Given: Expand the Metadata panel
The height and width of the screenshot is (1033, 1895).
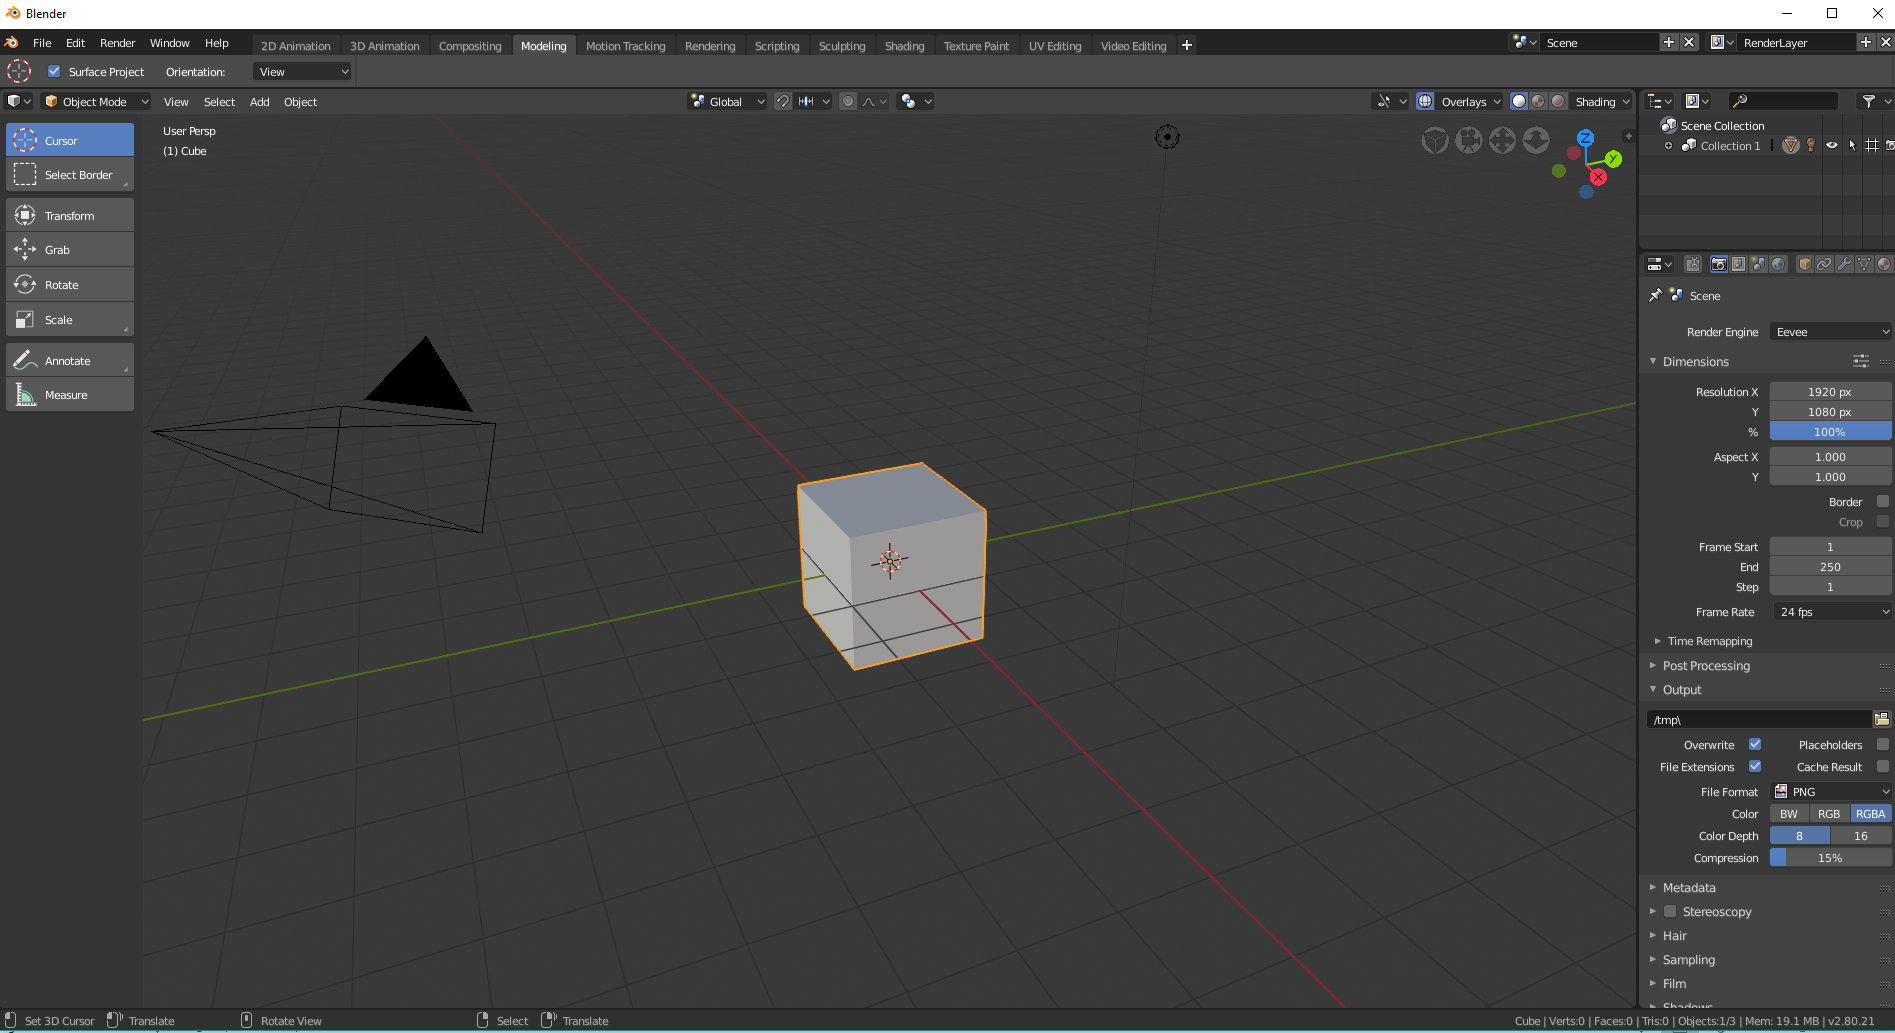Looking at the screenshot, I should coord(1689,887).
